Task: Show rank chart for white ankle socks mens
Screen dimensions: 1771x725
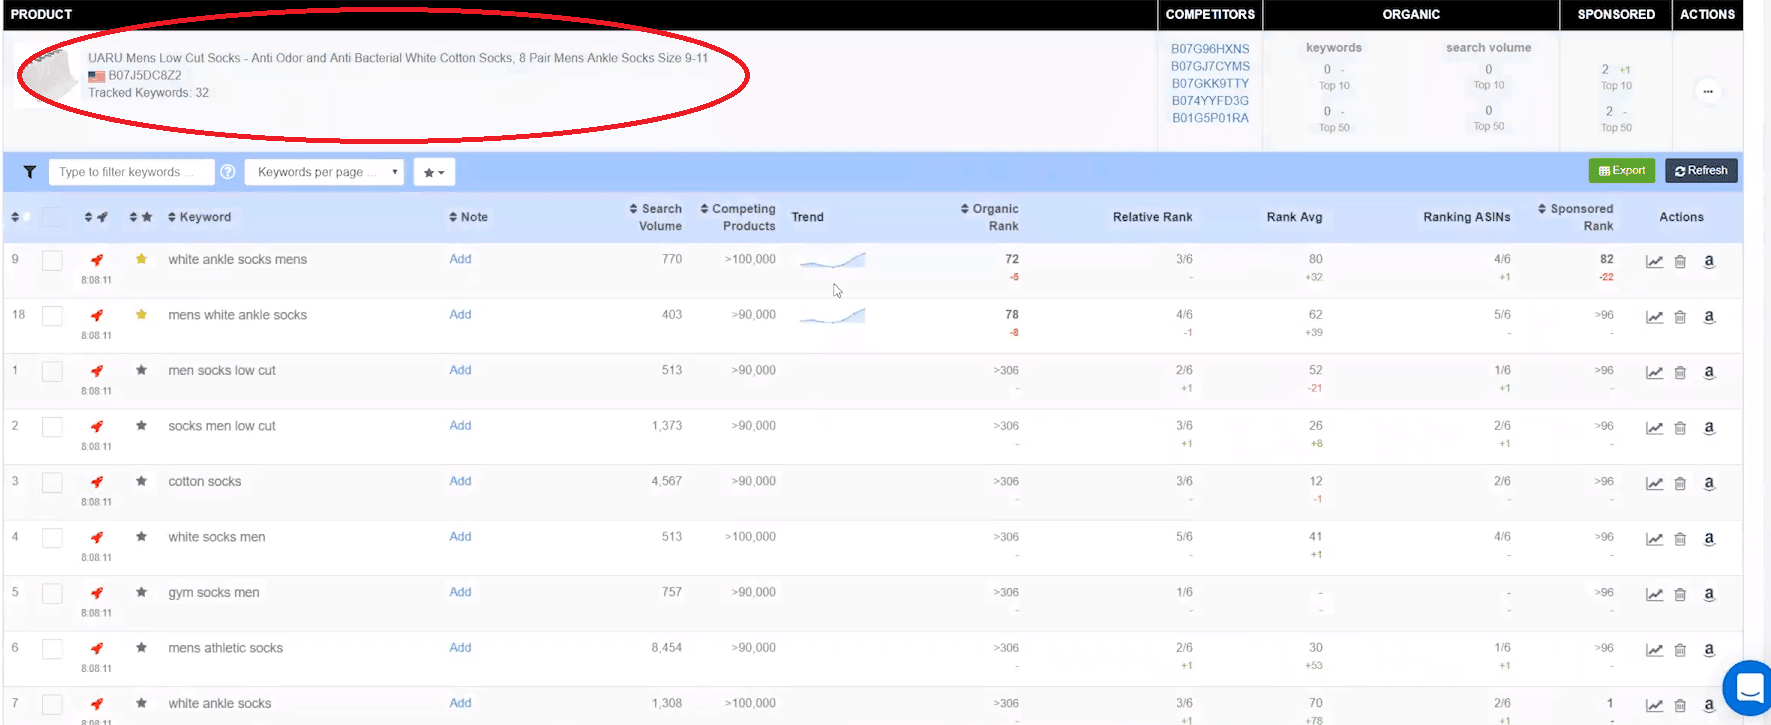Action: [x=1655, y=262]
